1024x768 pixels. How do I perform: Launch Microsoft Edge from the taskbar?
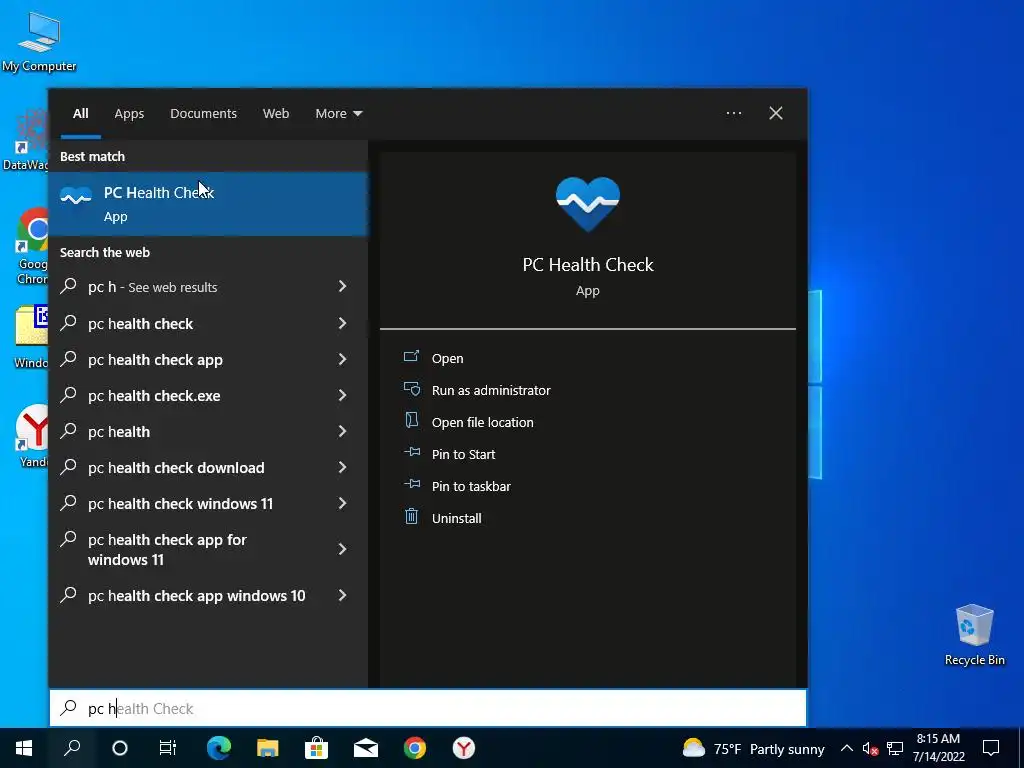tap(219, 748)
